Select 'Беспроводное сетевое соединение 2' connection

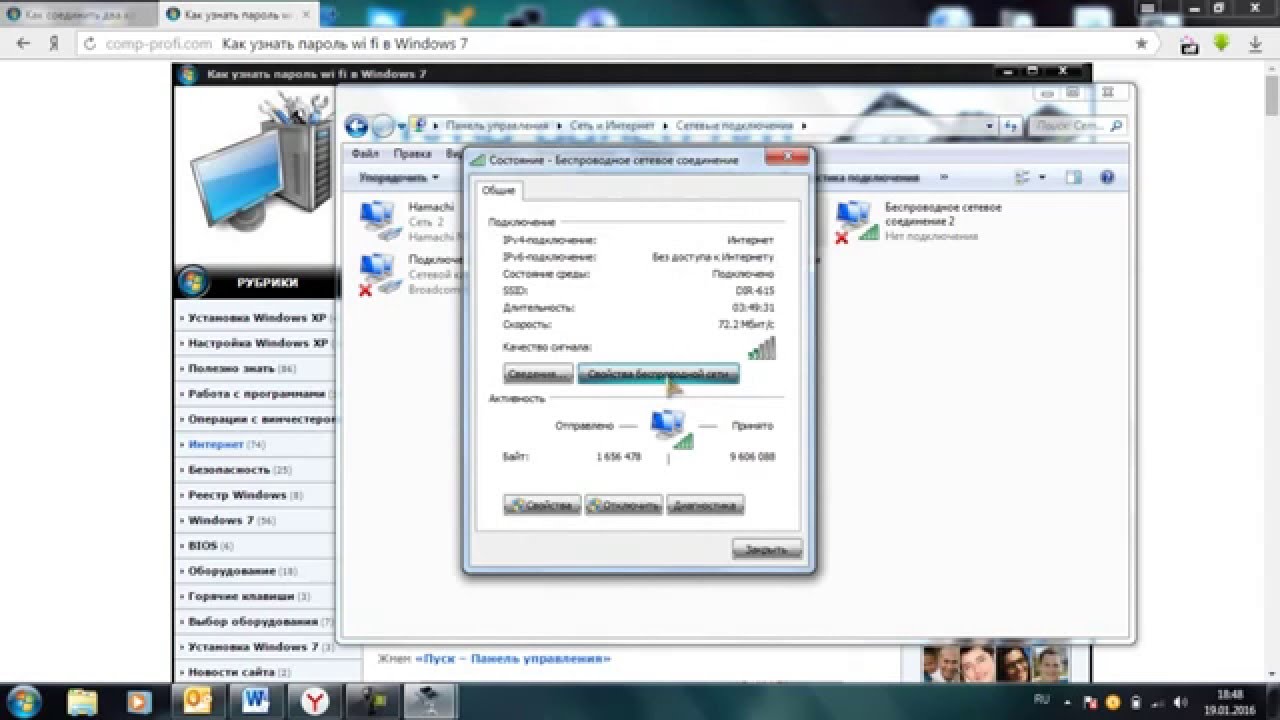click(x=920, y=221)
